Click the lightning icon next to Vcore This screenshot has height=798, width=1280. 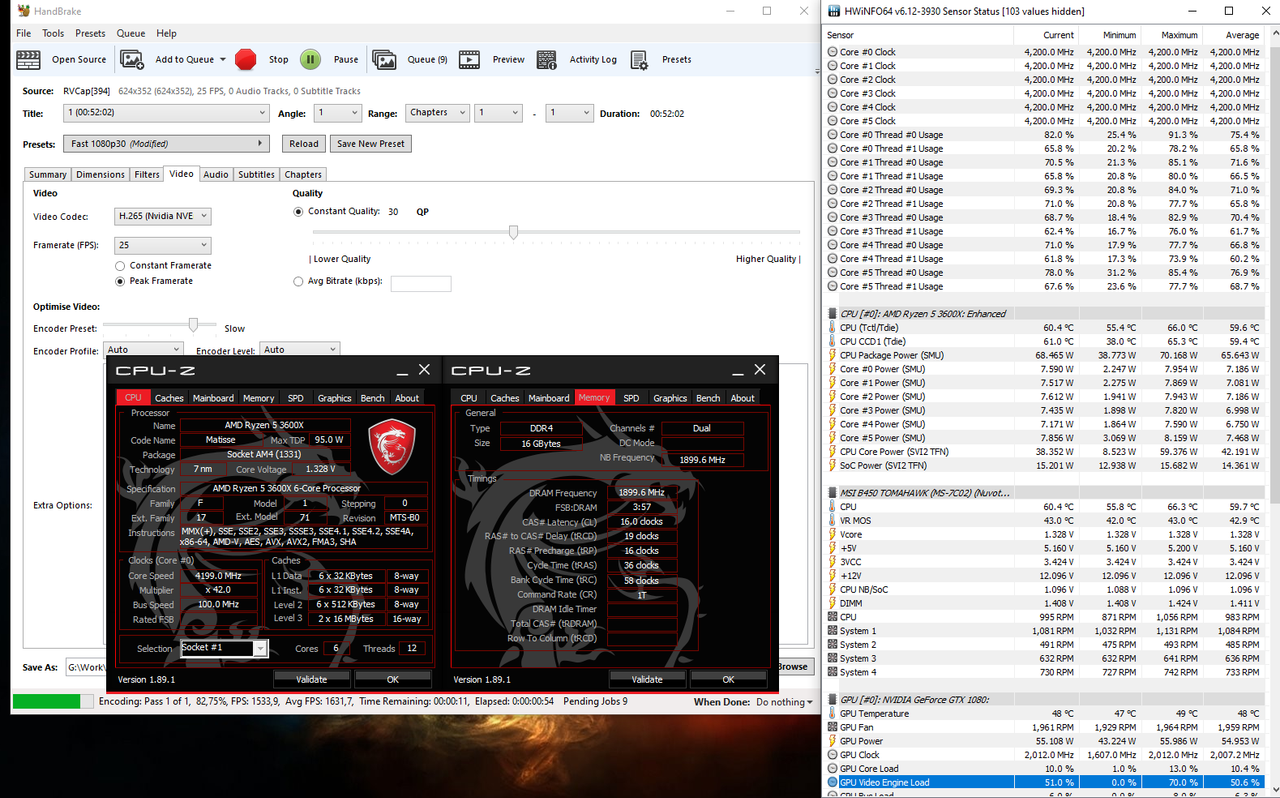click(833, 534)
